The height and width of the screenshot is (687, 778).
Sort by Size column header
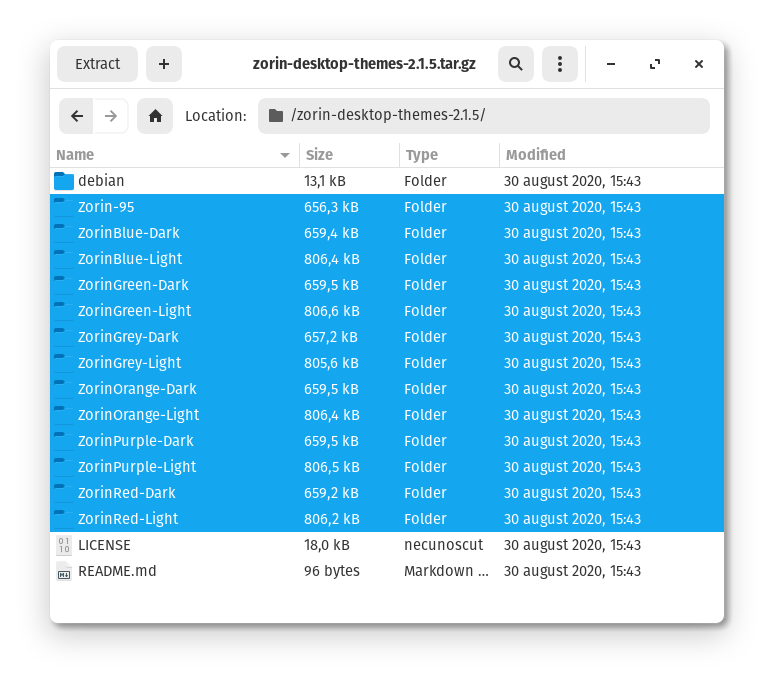349,155
